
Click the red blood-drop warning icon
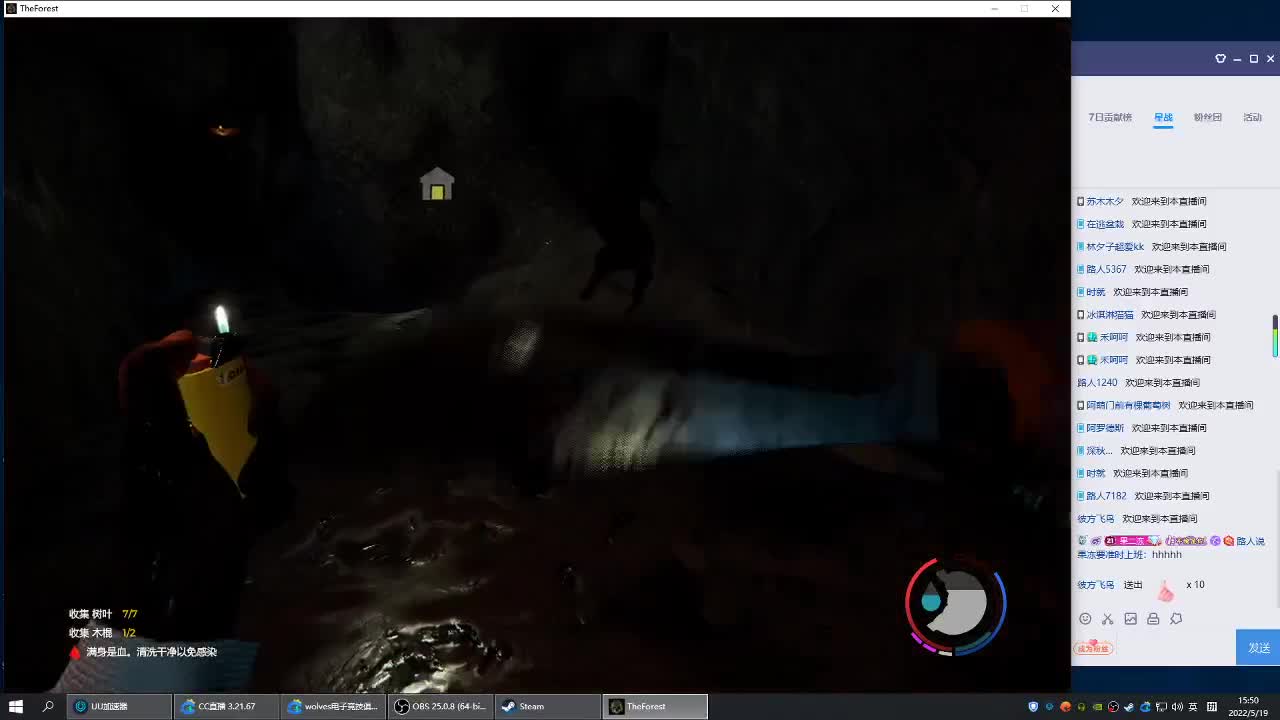pyautogui.click(x=74, y=652)
